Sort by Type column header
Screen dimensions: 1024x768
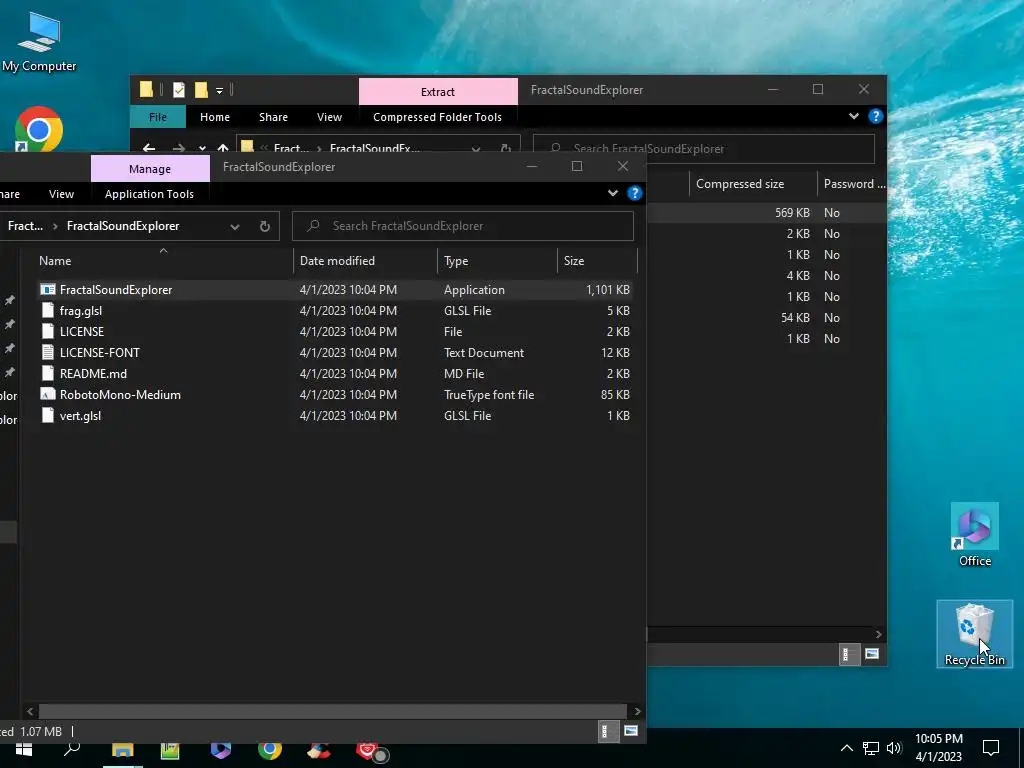point(497,261)
